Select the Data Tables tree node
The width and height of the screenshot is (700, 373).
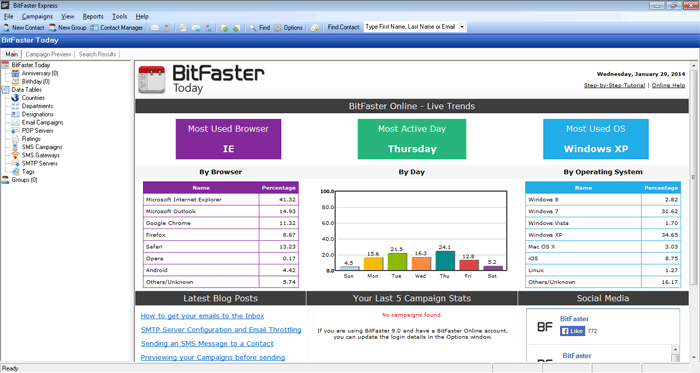tap(26, 90)
